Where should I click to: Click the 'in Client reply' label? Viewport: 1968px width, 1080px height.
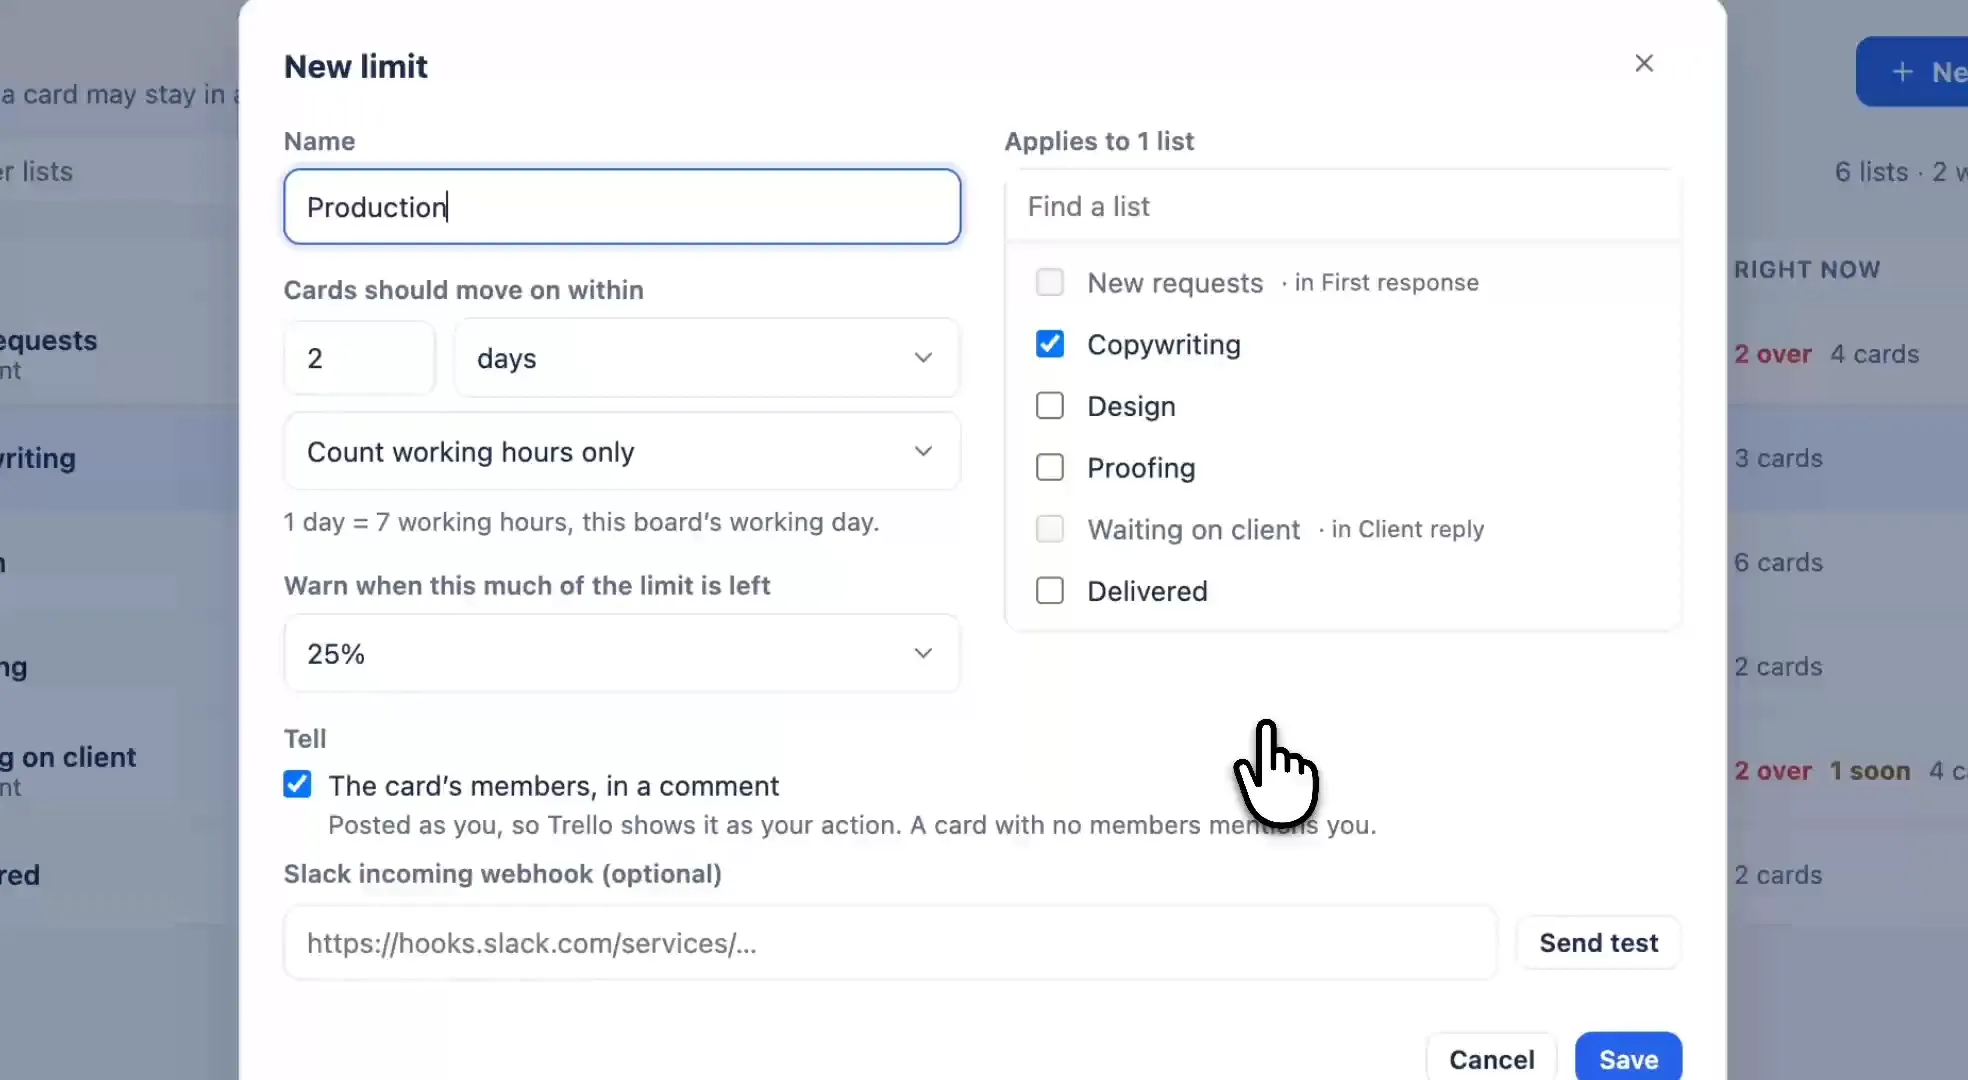1407,529
